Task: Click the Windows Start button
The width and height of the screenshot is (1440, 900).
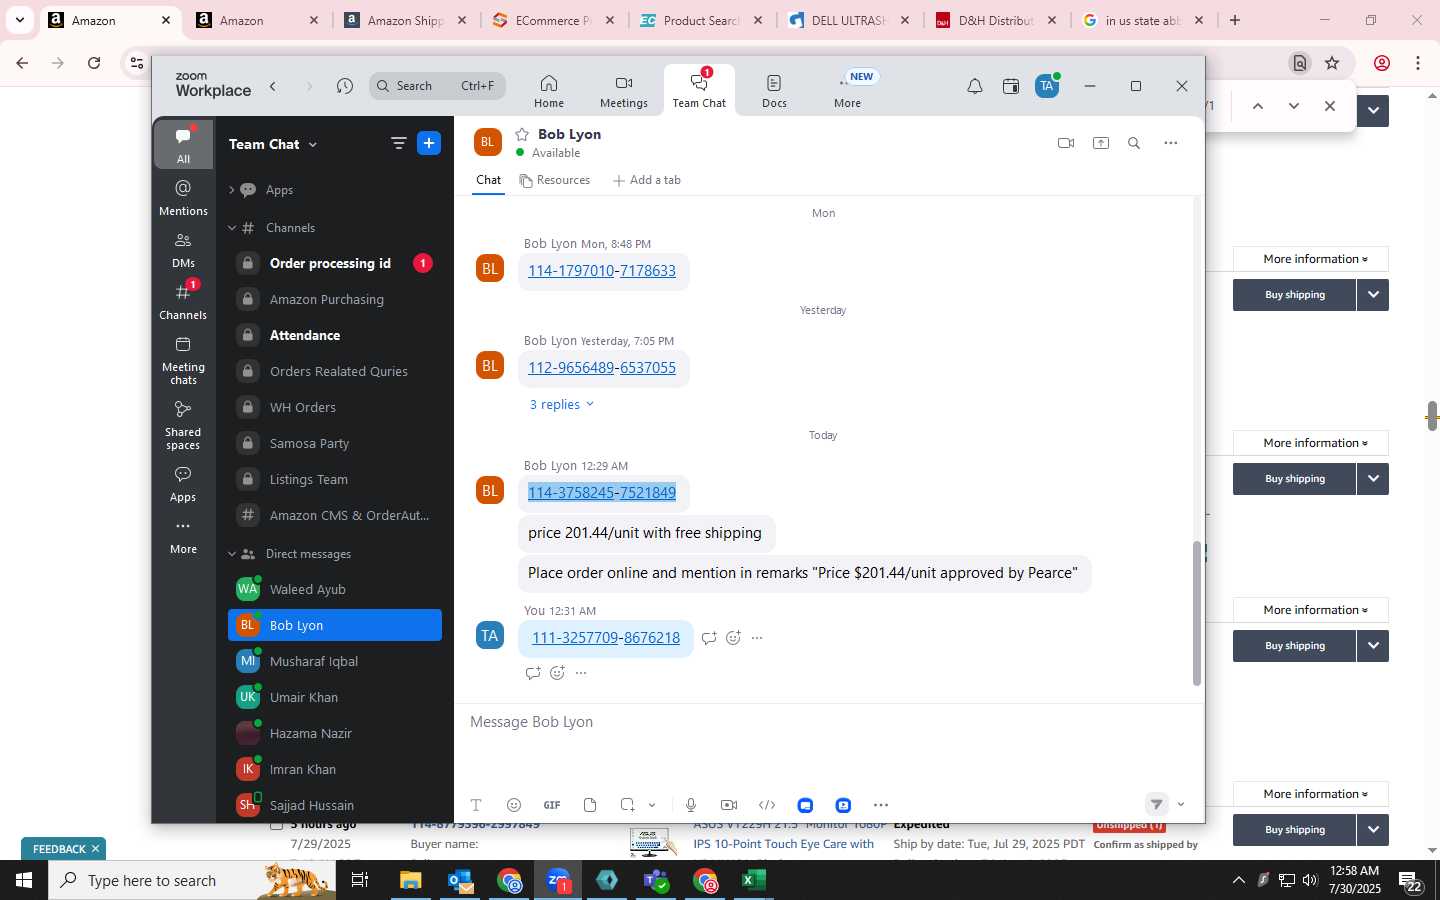Action: click(x=23, y=880)
